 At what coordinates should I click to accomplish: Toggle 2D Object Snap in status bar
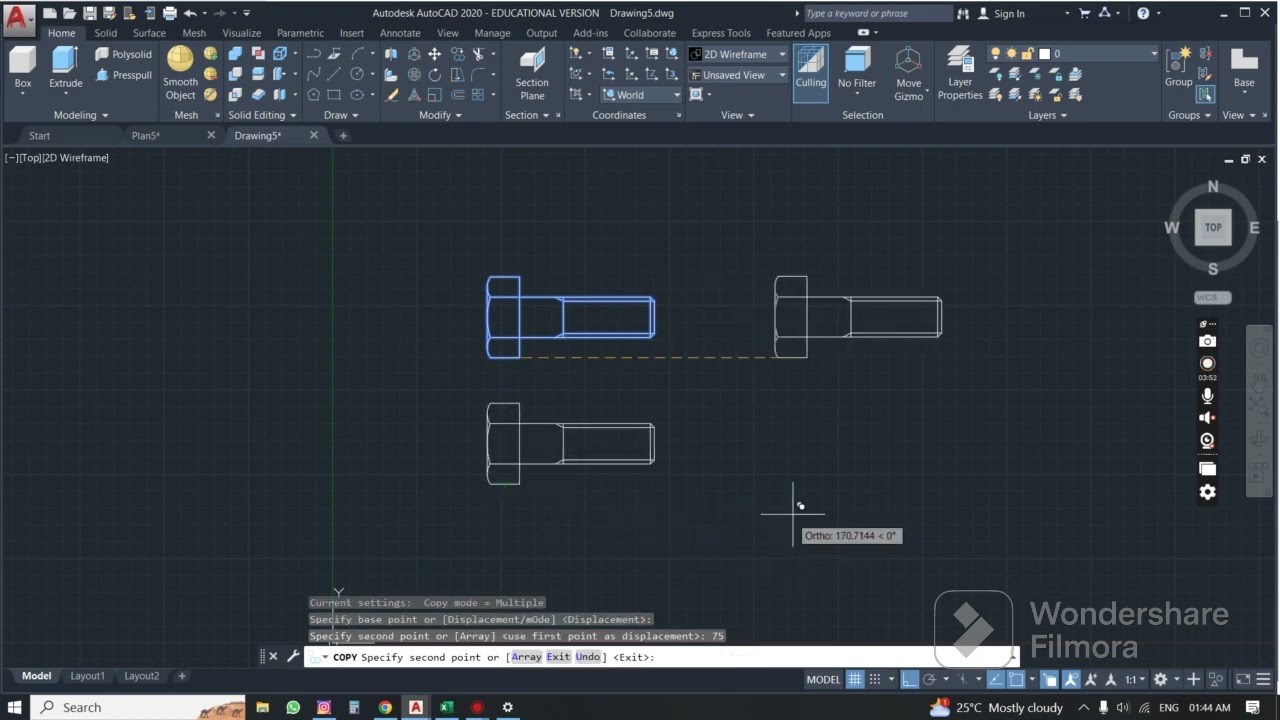tap(1016, 679)
